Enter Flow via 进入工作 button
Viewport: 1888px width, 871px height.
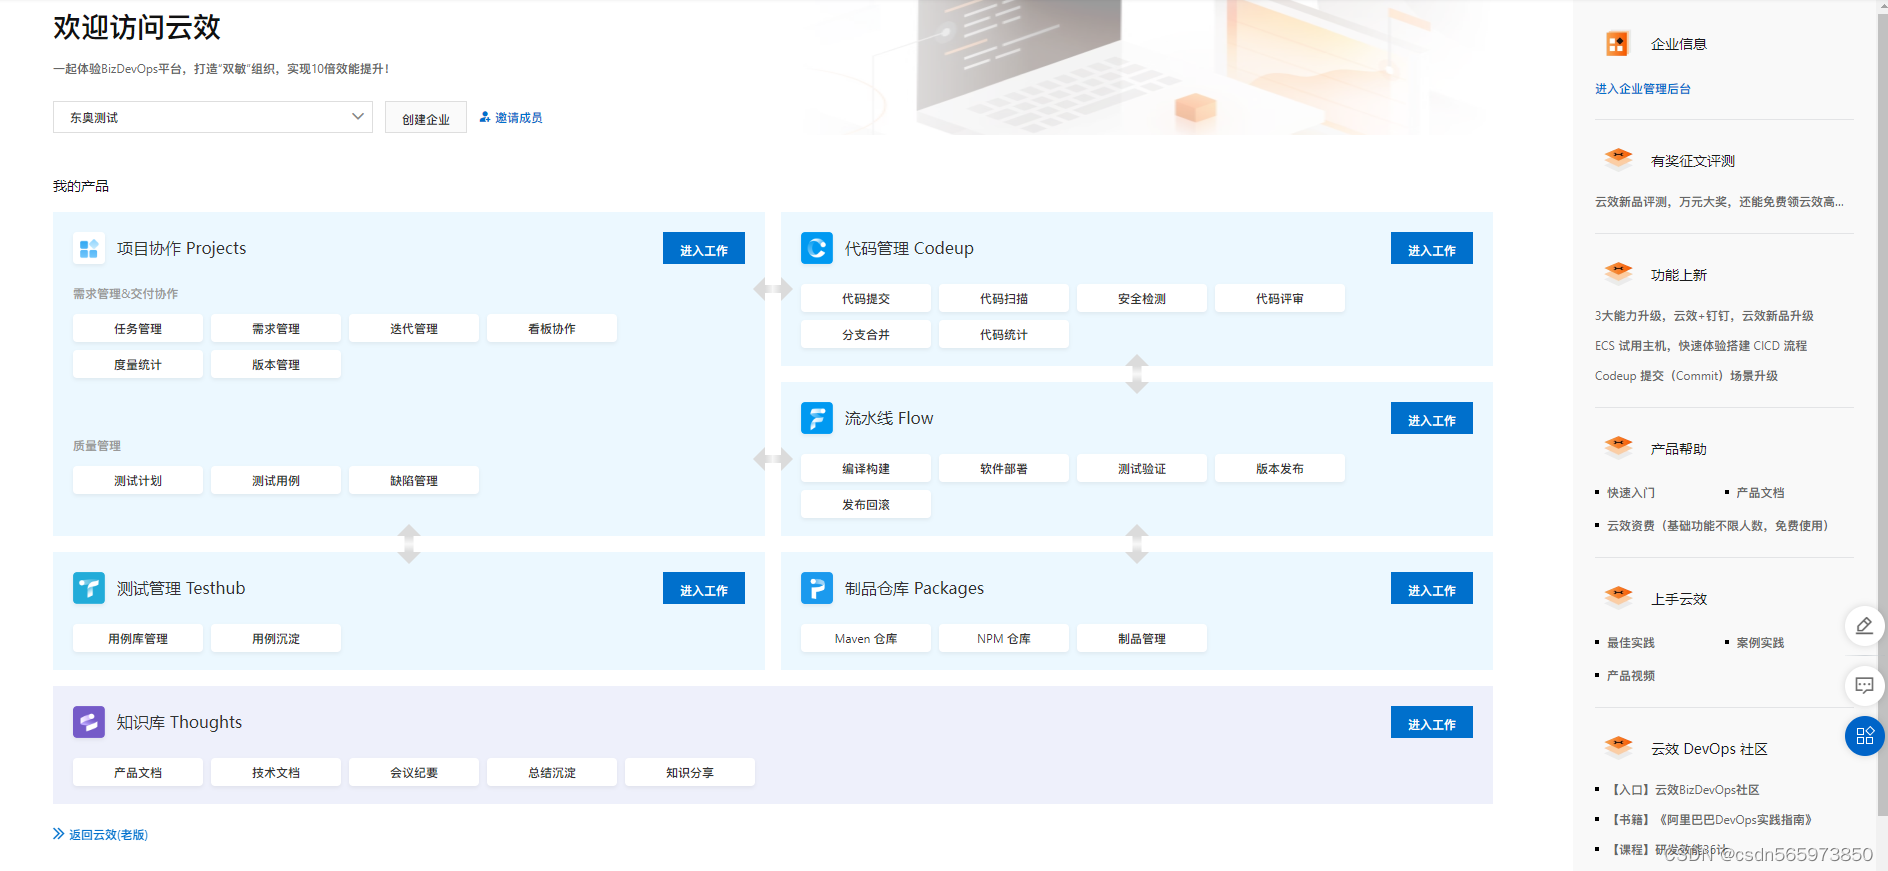[x=1432, y=418]
